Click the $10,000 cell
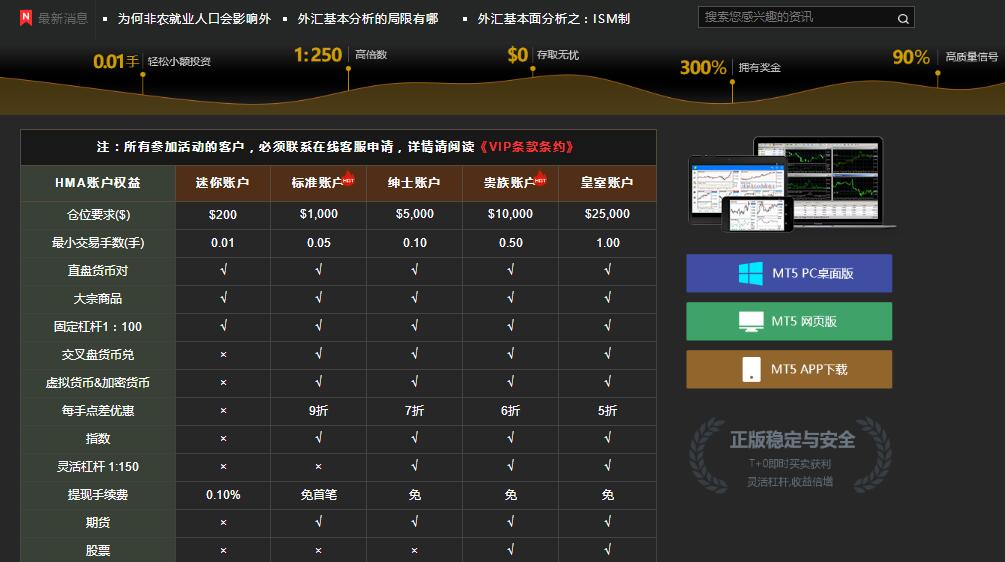This screenshot has height=562, width=1005. [511, 215]
